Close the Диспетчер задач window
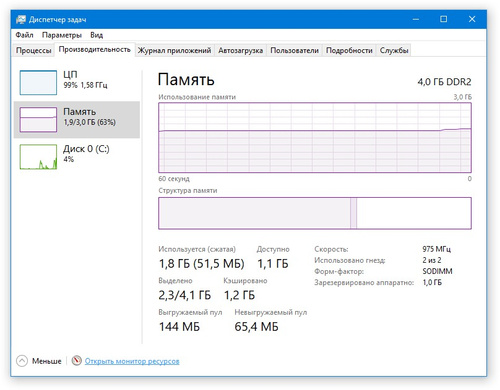 [x=472, y=19]
